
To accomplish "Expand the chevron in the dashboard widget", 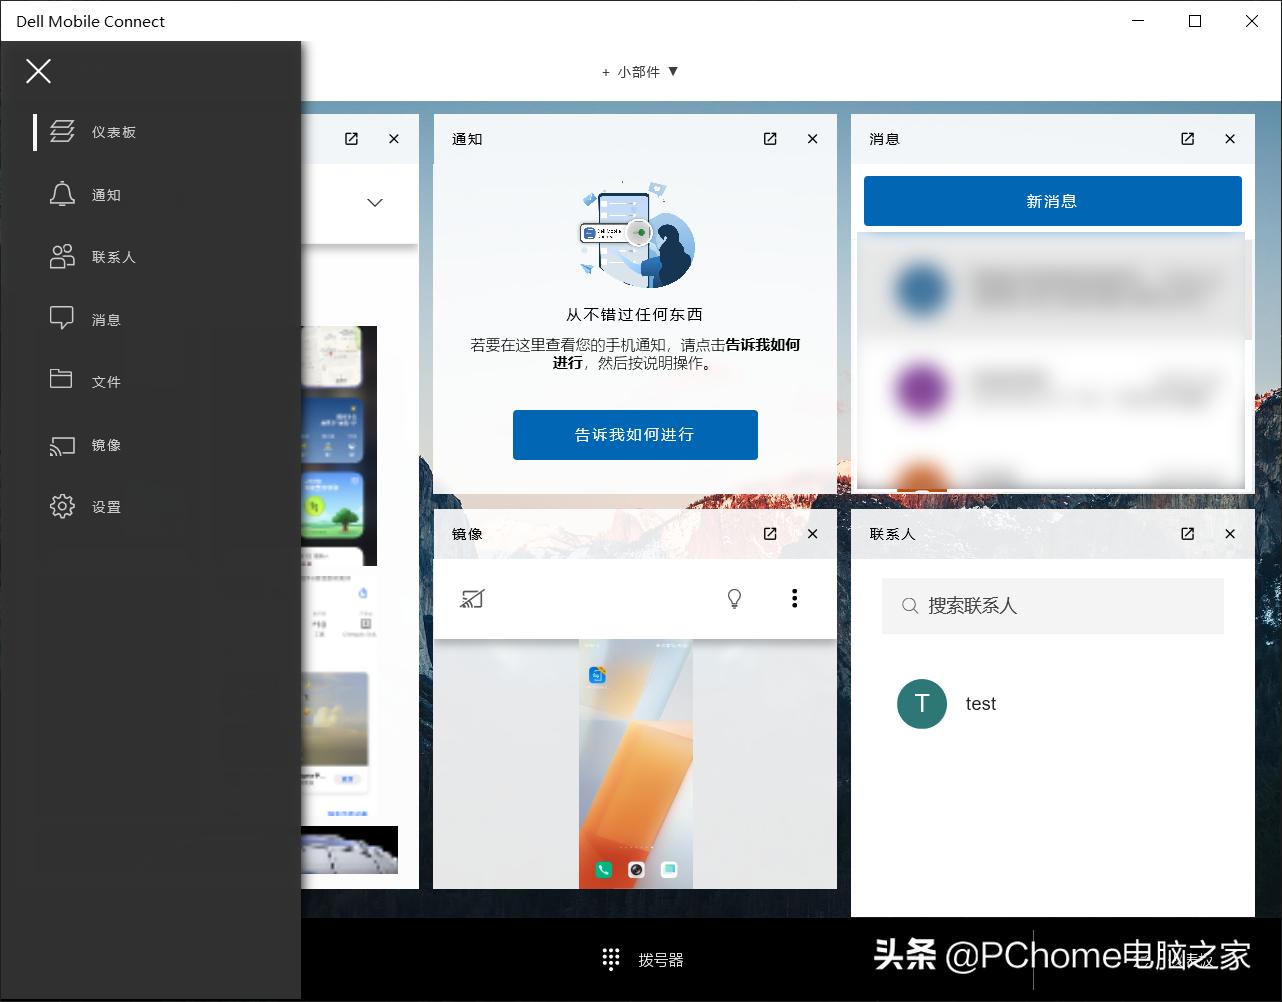I will click(x=374, y=202).
